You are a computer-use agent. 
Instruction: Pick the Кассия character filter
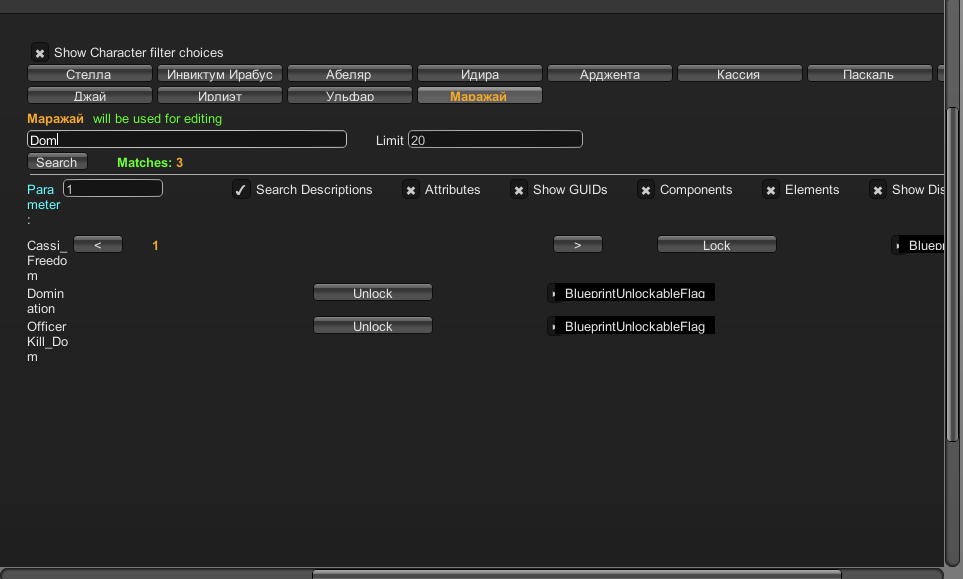(x=739, y=74)
